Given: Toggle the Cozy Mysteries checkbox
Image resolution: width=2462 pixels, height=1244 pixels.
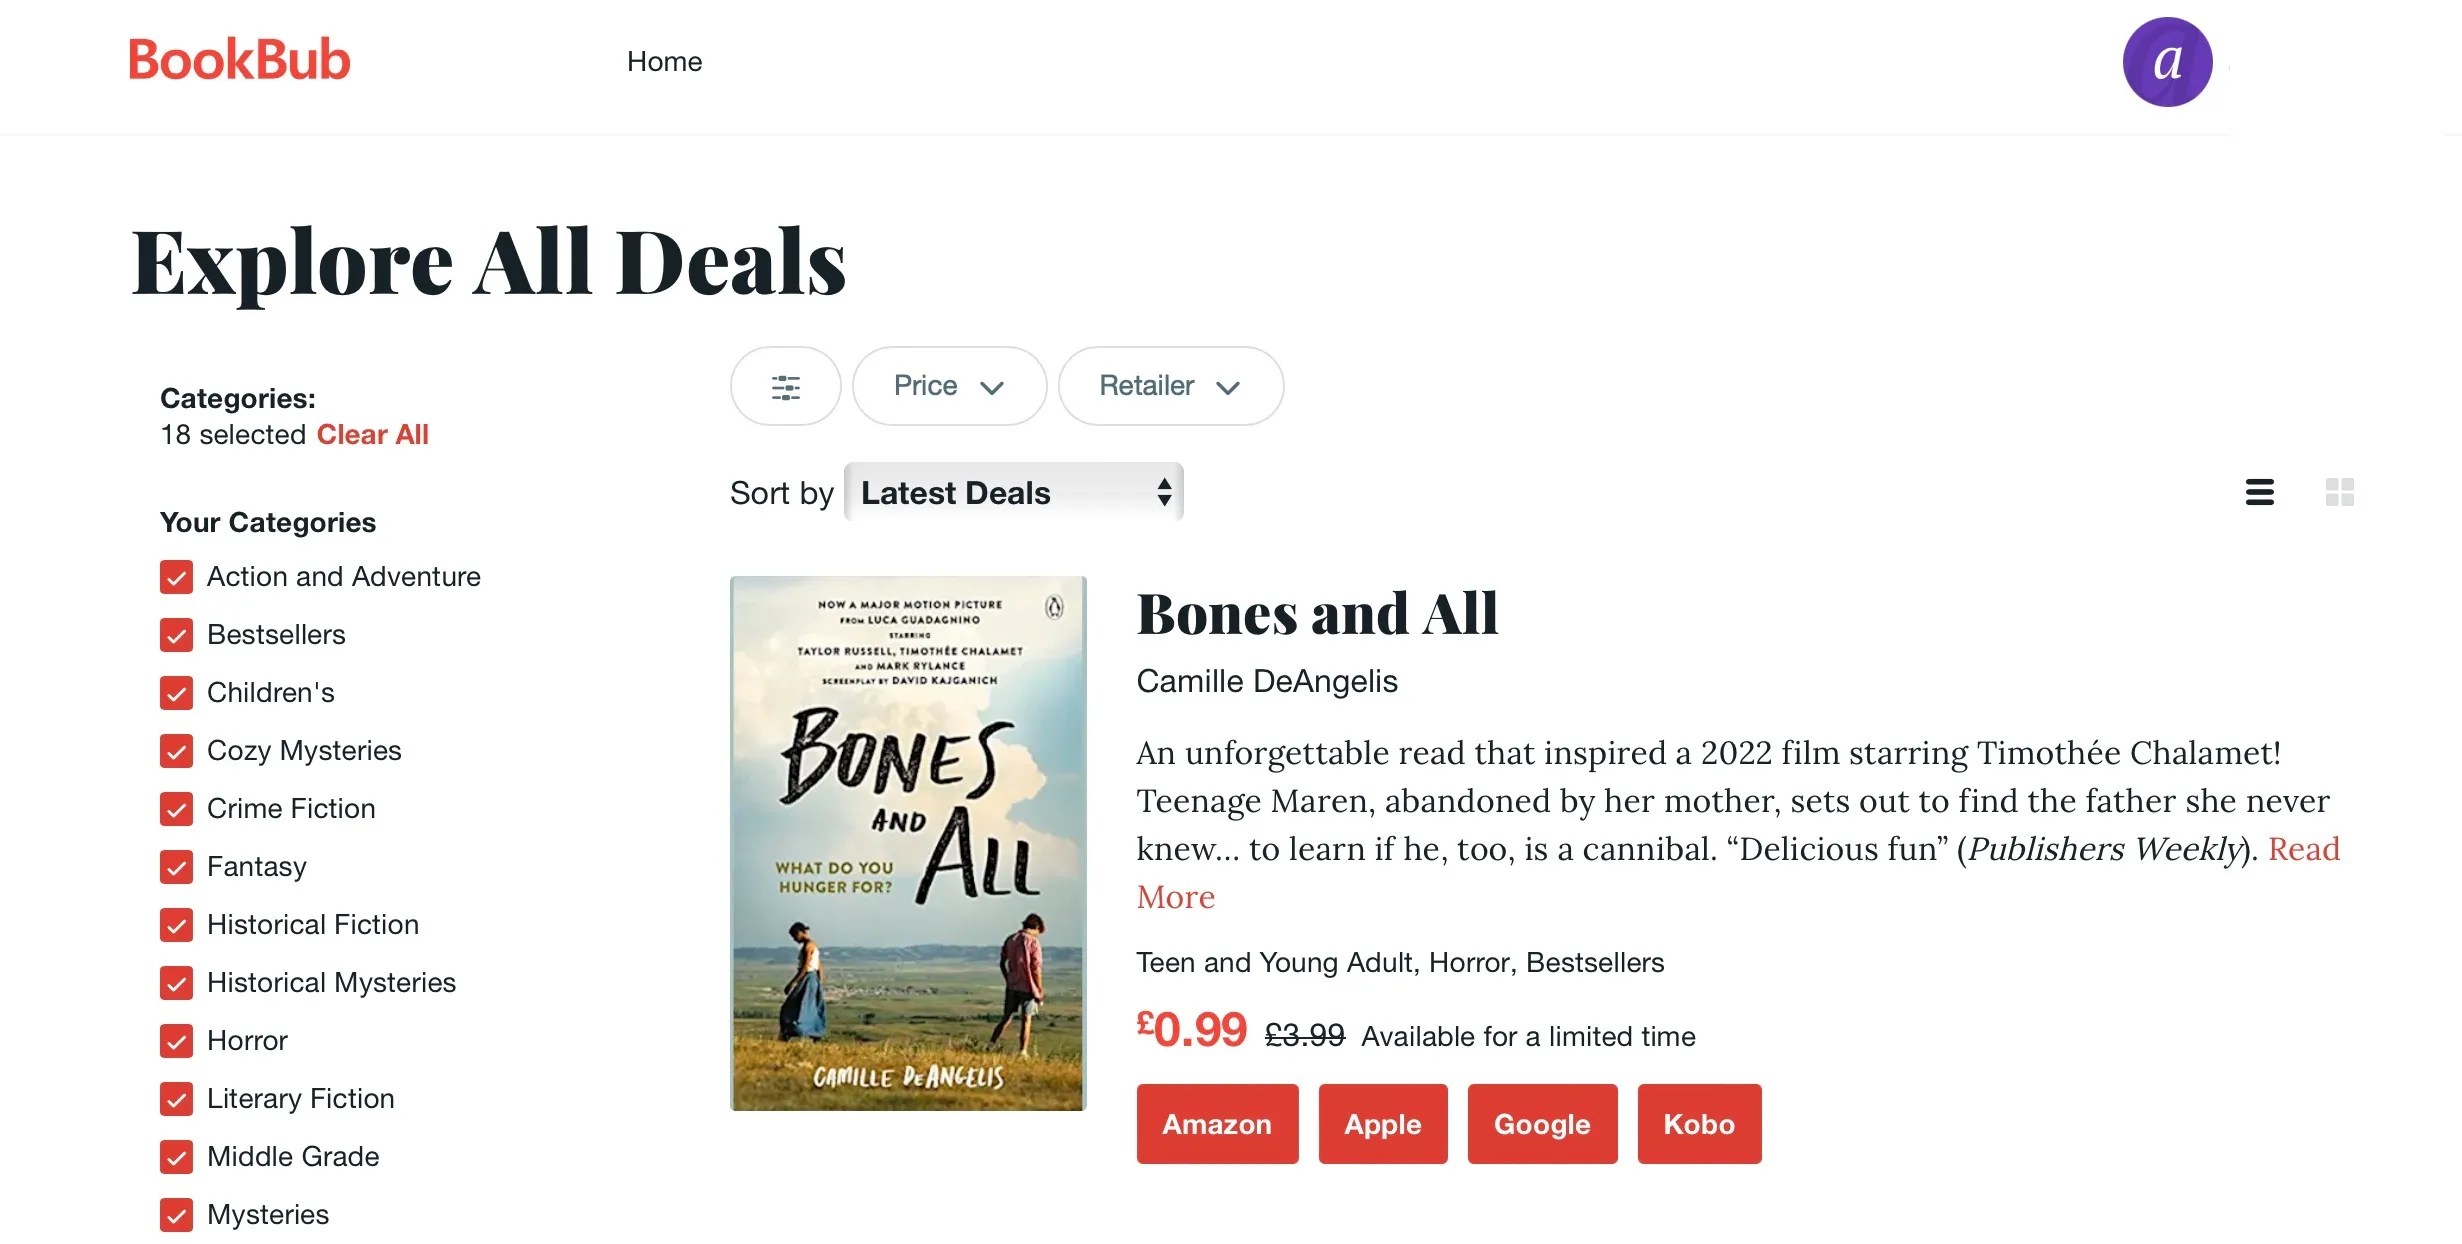Looking at the screenshot, I should (176, 751).
